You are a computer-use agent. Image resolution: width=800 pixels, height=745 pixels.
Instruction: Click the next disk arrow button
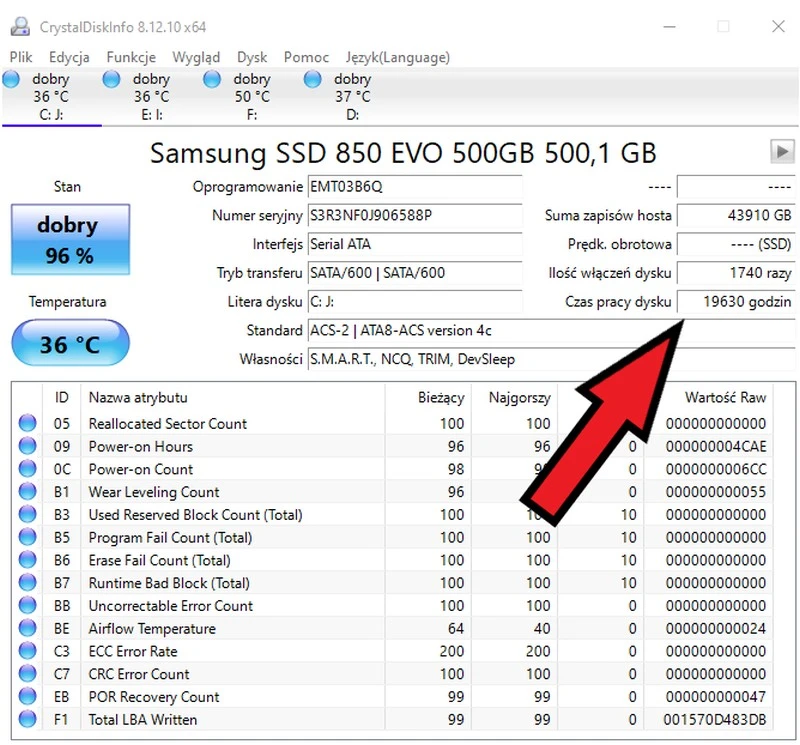(781, 152)
